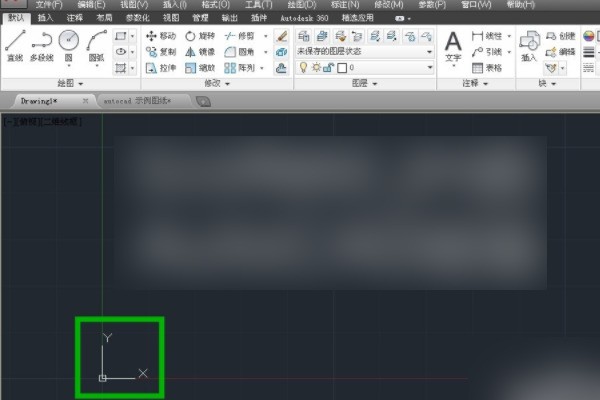
Task: Select the 线性 linear dimension tool
Action: pos(487,36)
